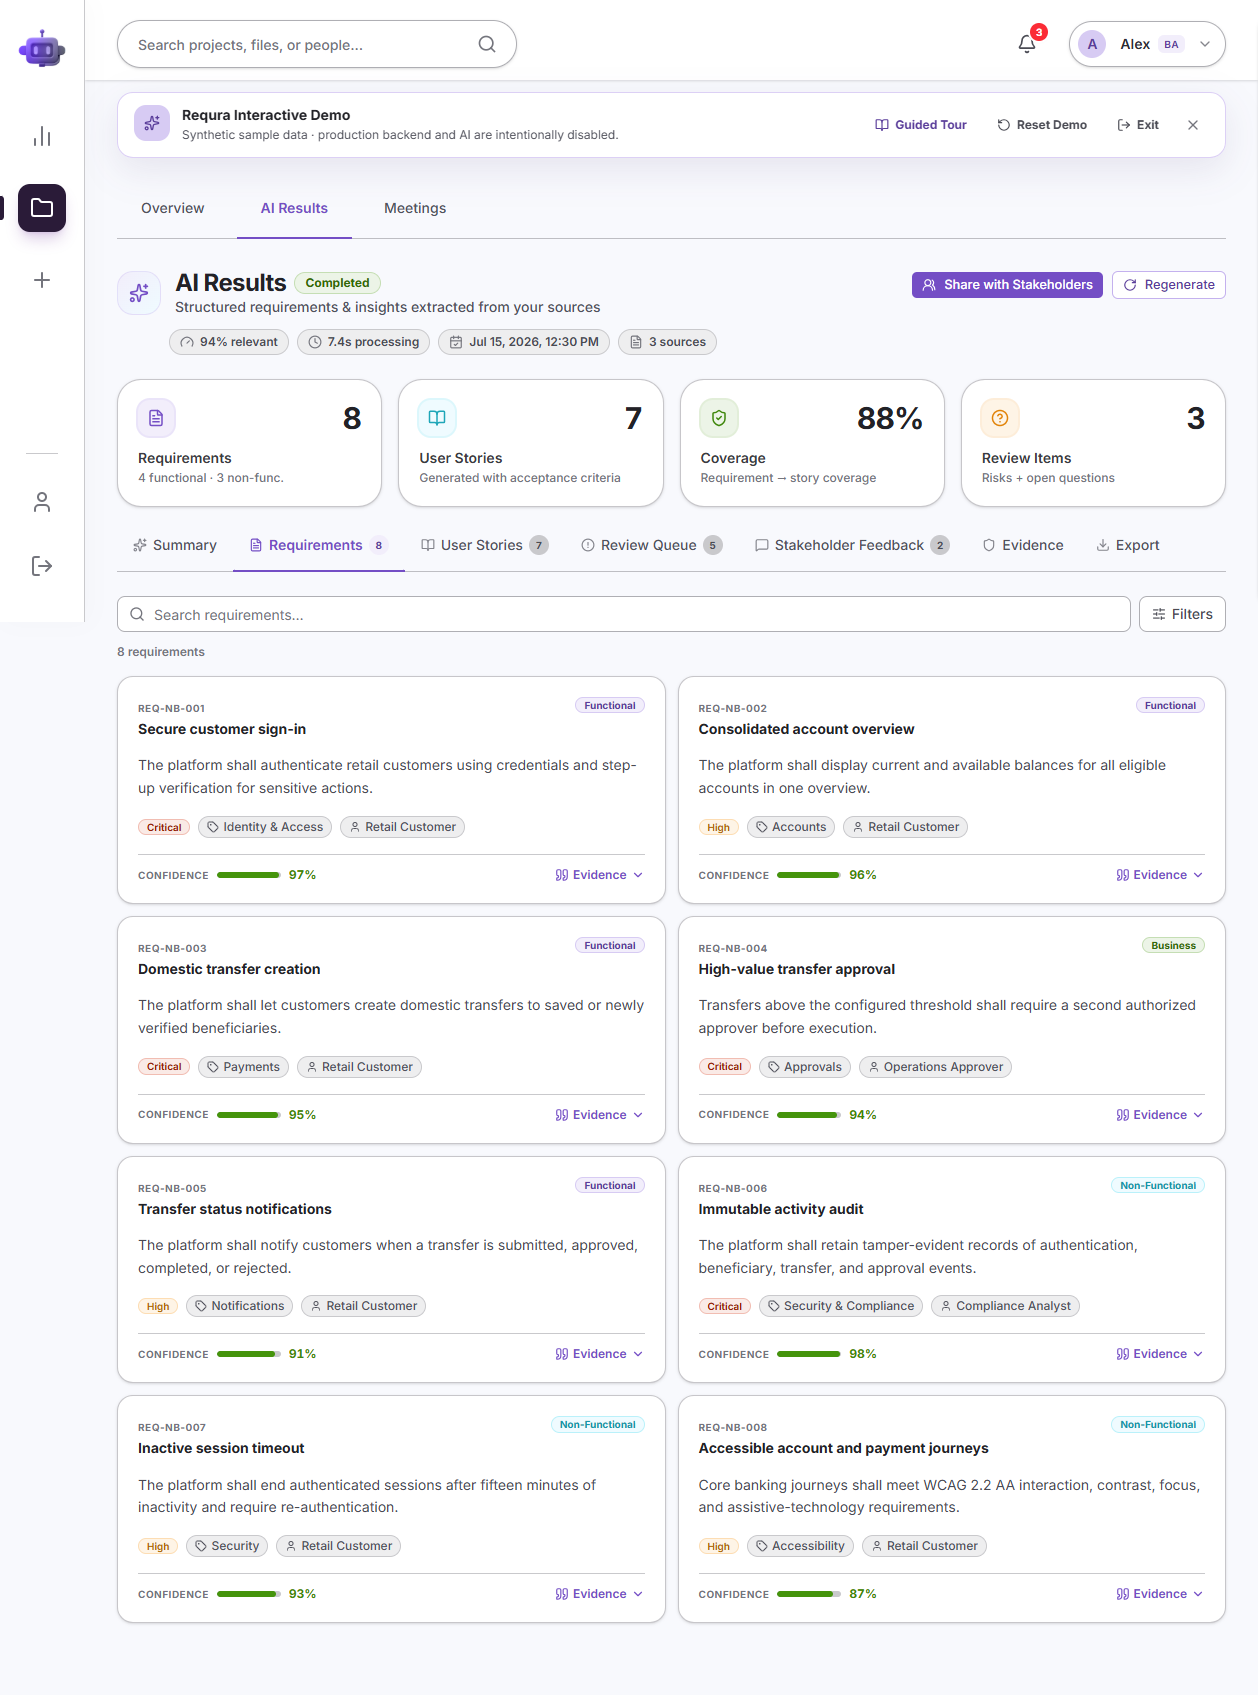The image size is (1258, 1695).
Task: Click the Regenerate button label
Action: coord(1180,285)
